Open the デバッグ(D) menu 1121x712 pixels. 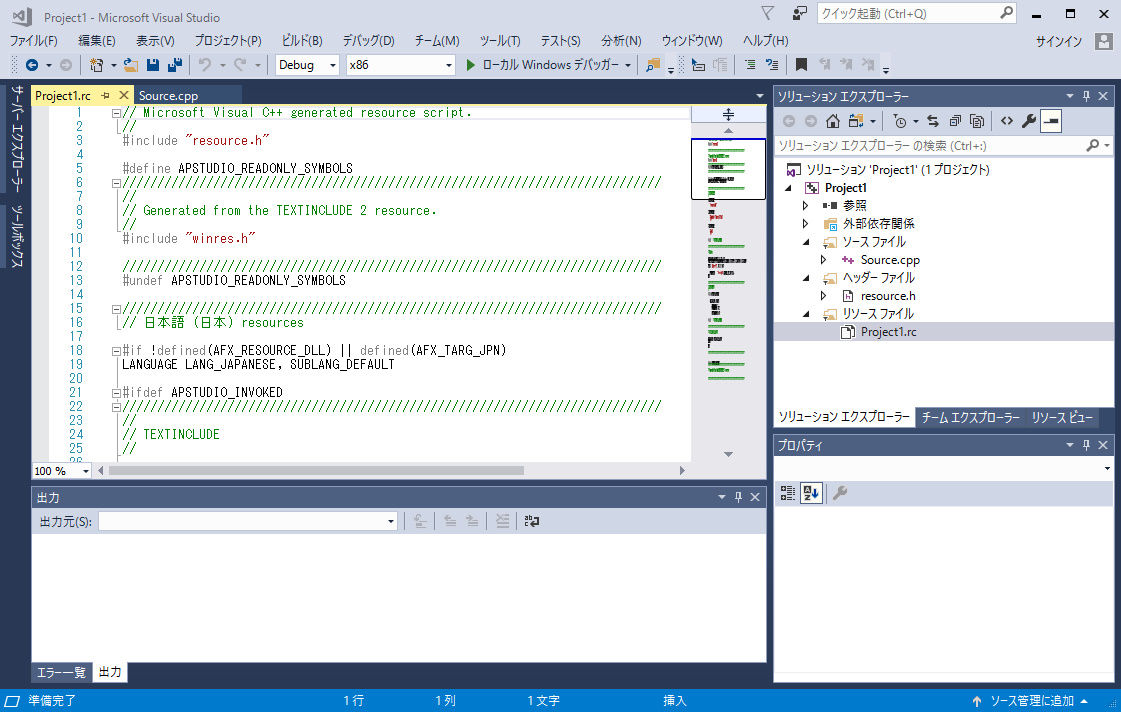click(368, 41)
